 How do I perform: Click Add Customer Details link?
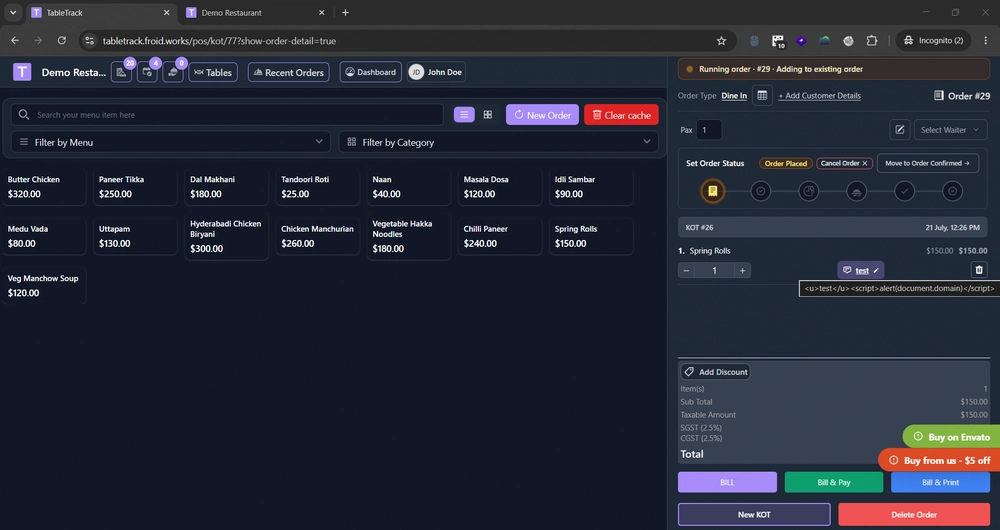[820, 96]
